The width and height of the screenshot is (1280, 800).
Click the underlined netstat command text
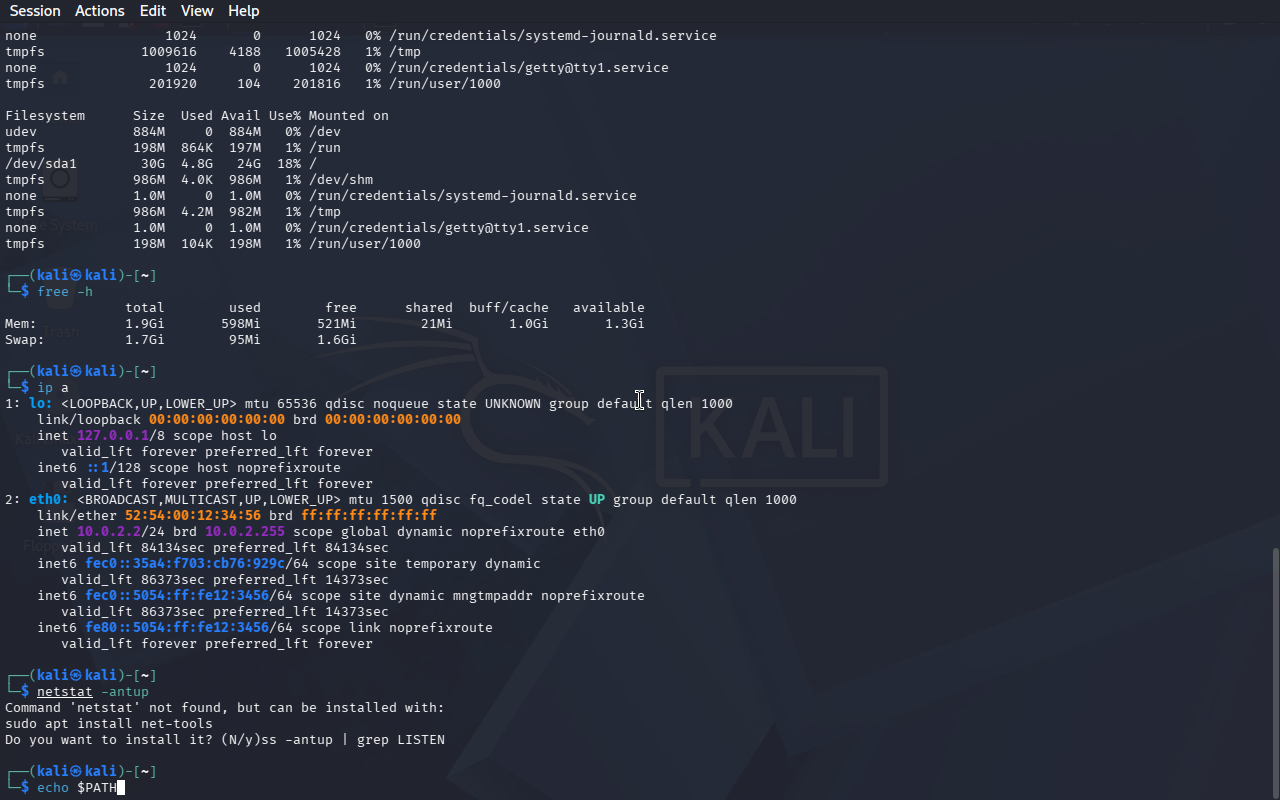tap(64, 692)
